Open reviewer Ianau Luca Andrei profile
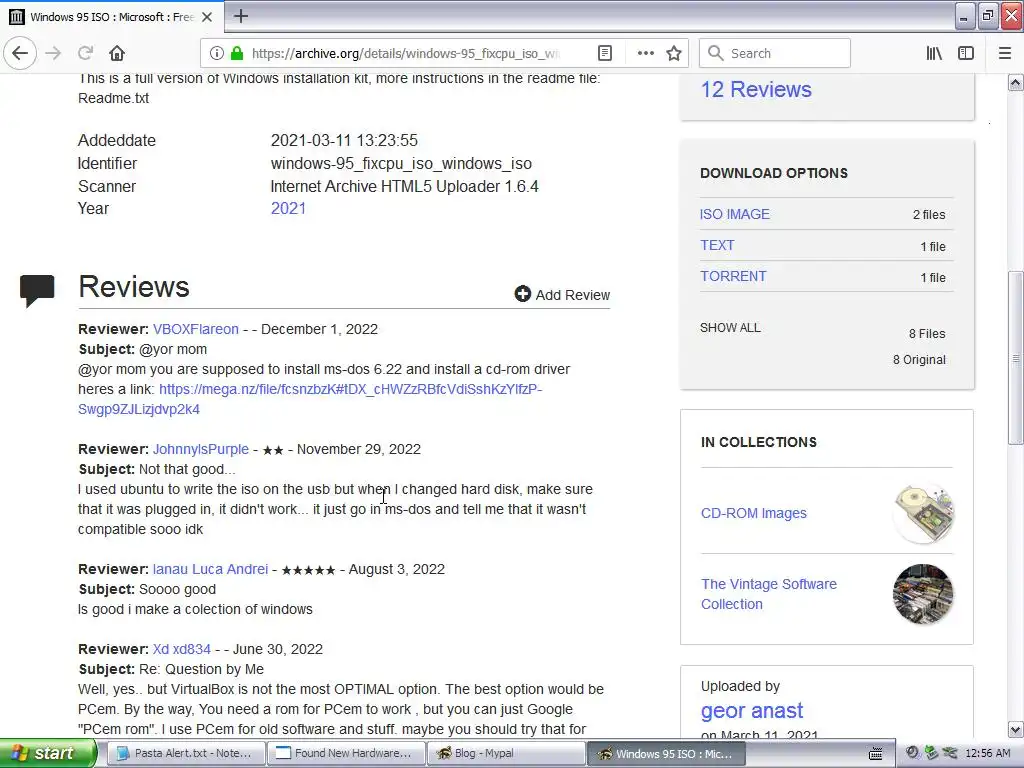Viewport: 1024px width, 768px height. pos(210,569)
